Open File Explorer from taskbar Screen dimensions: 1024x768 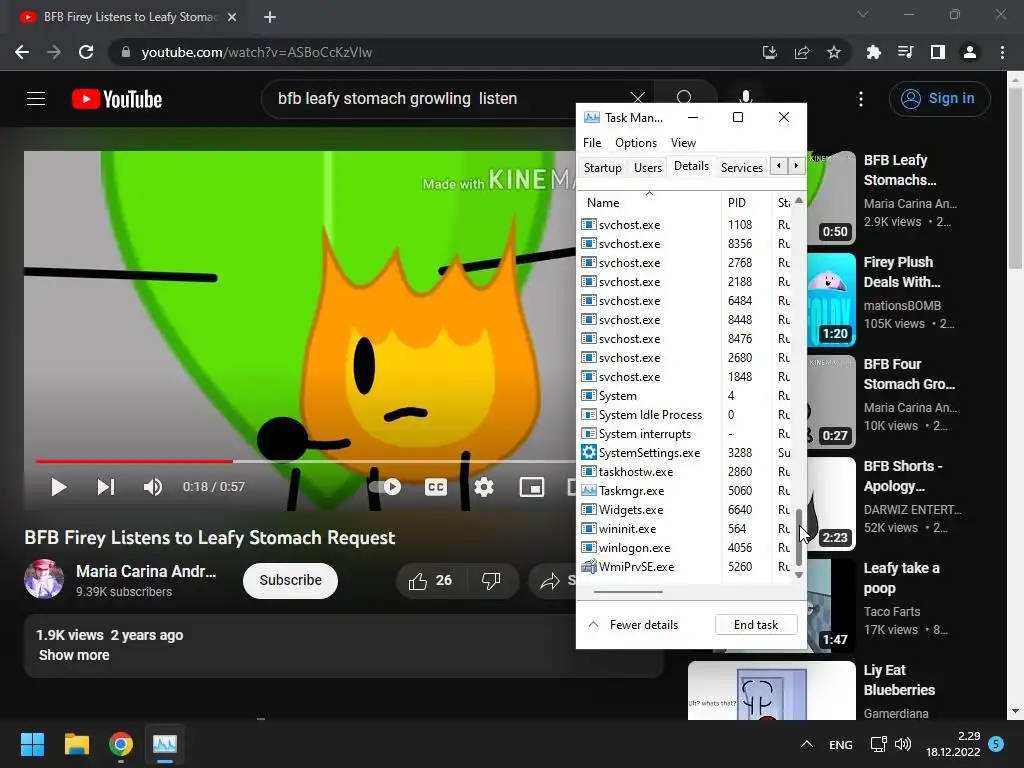click(76, 744)
